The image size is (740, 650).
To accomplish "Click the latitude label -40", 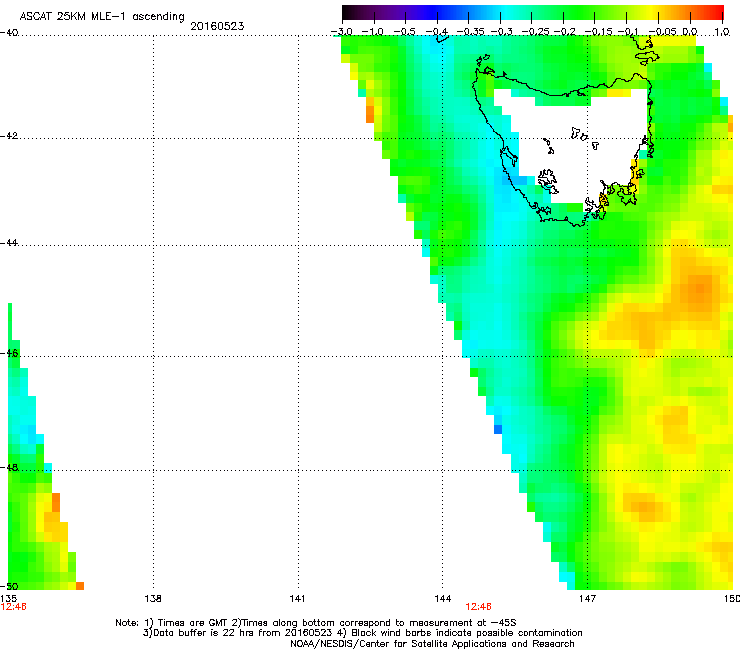I will [x=9, y=33].
